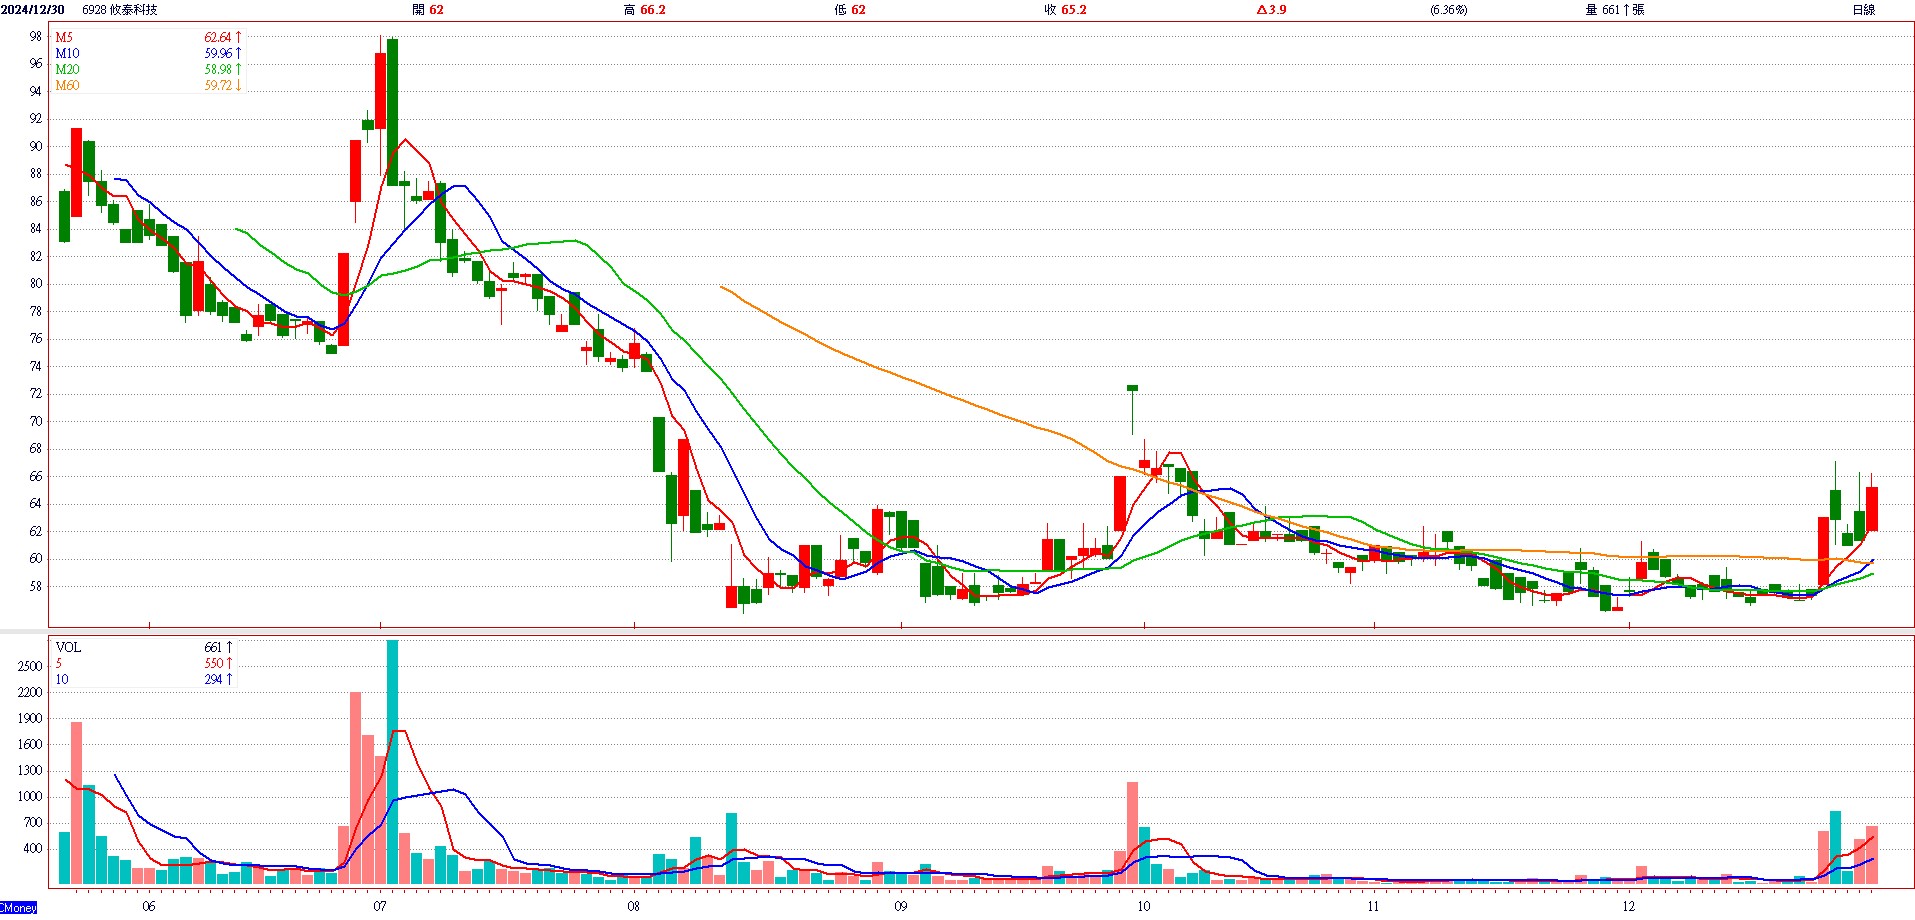1915x920 pixels.
Task: Click the 74 label on the price axis
Action: point(36,367)
